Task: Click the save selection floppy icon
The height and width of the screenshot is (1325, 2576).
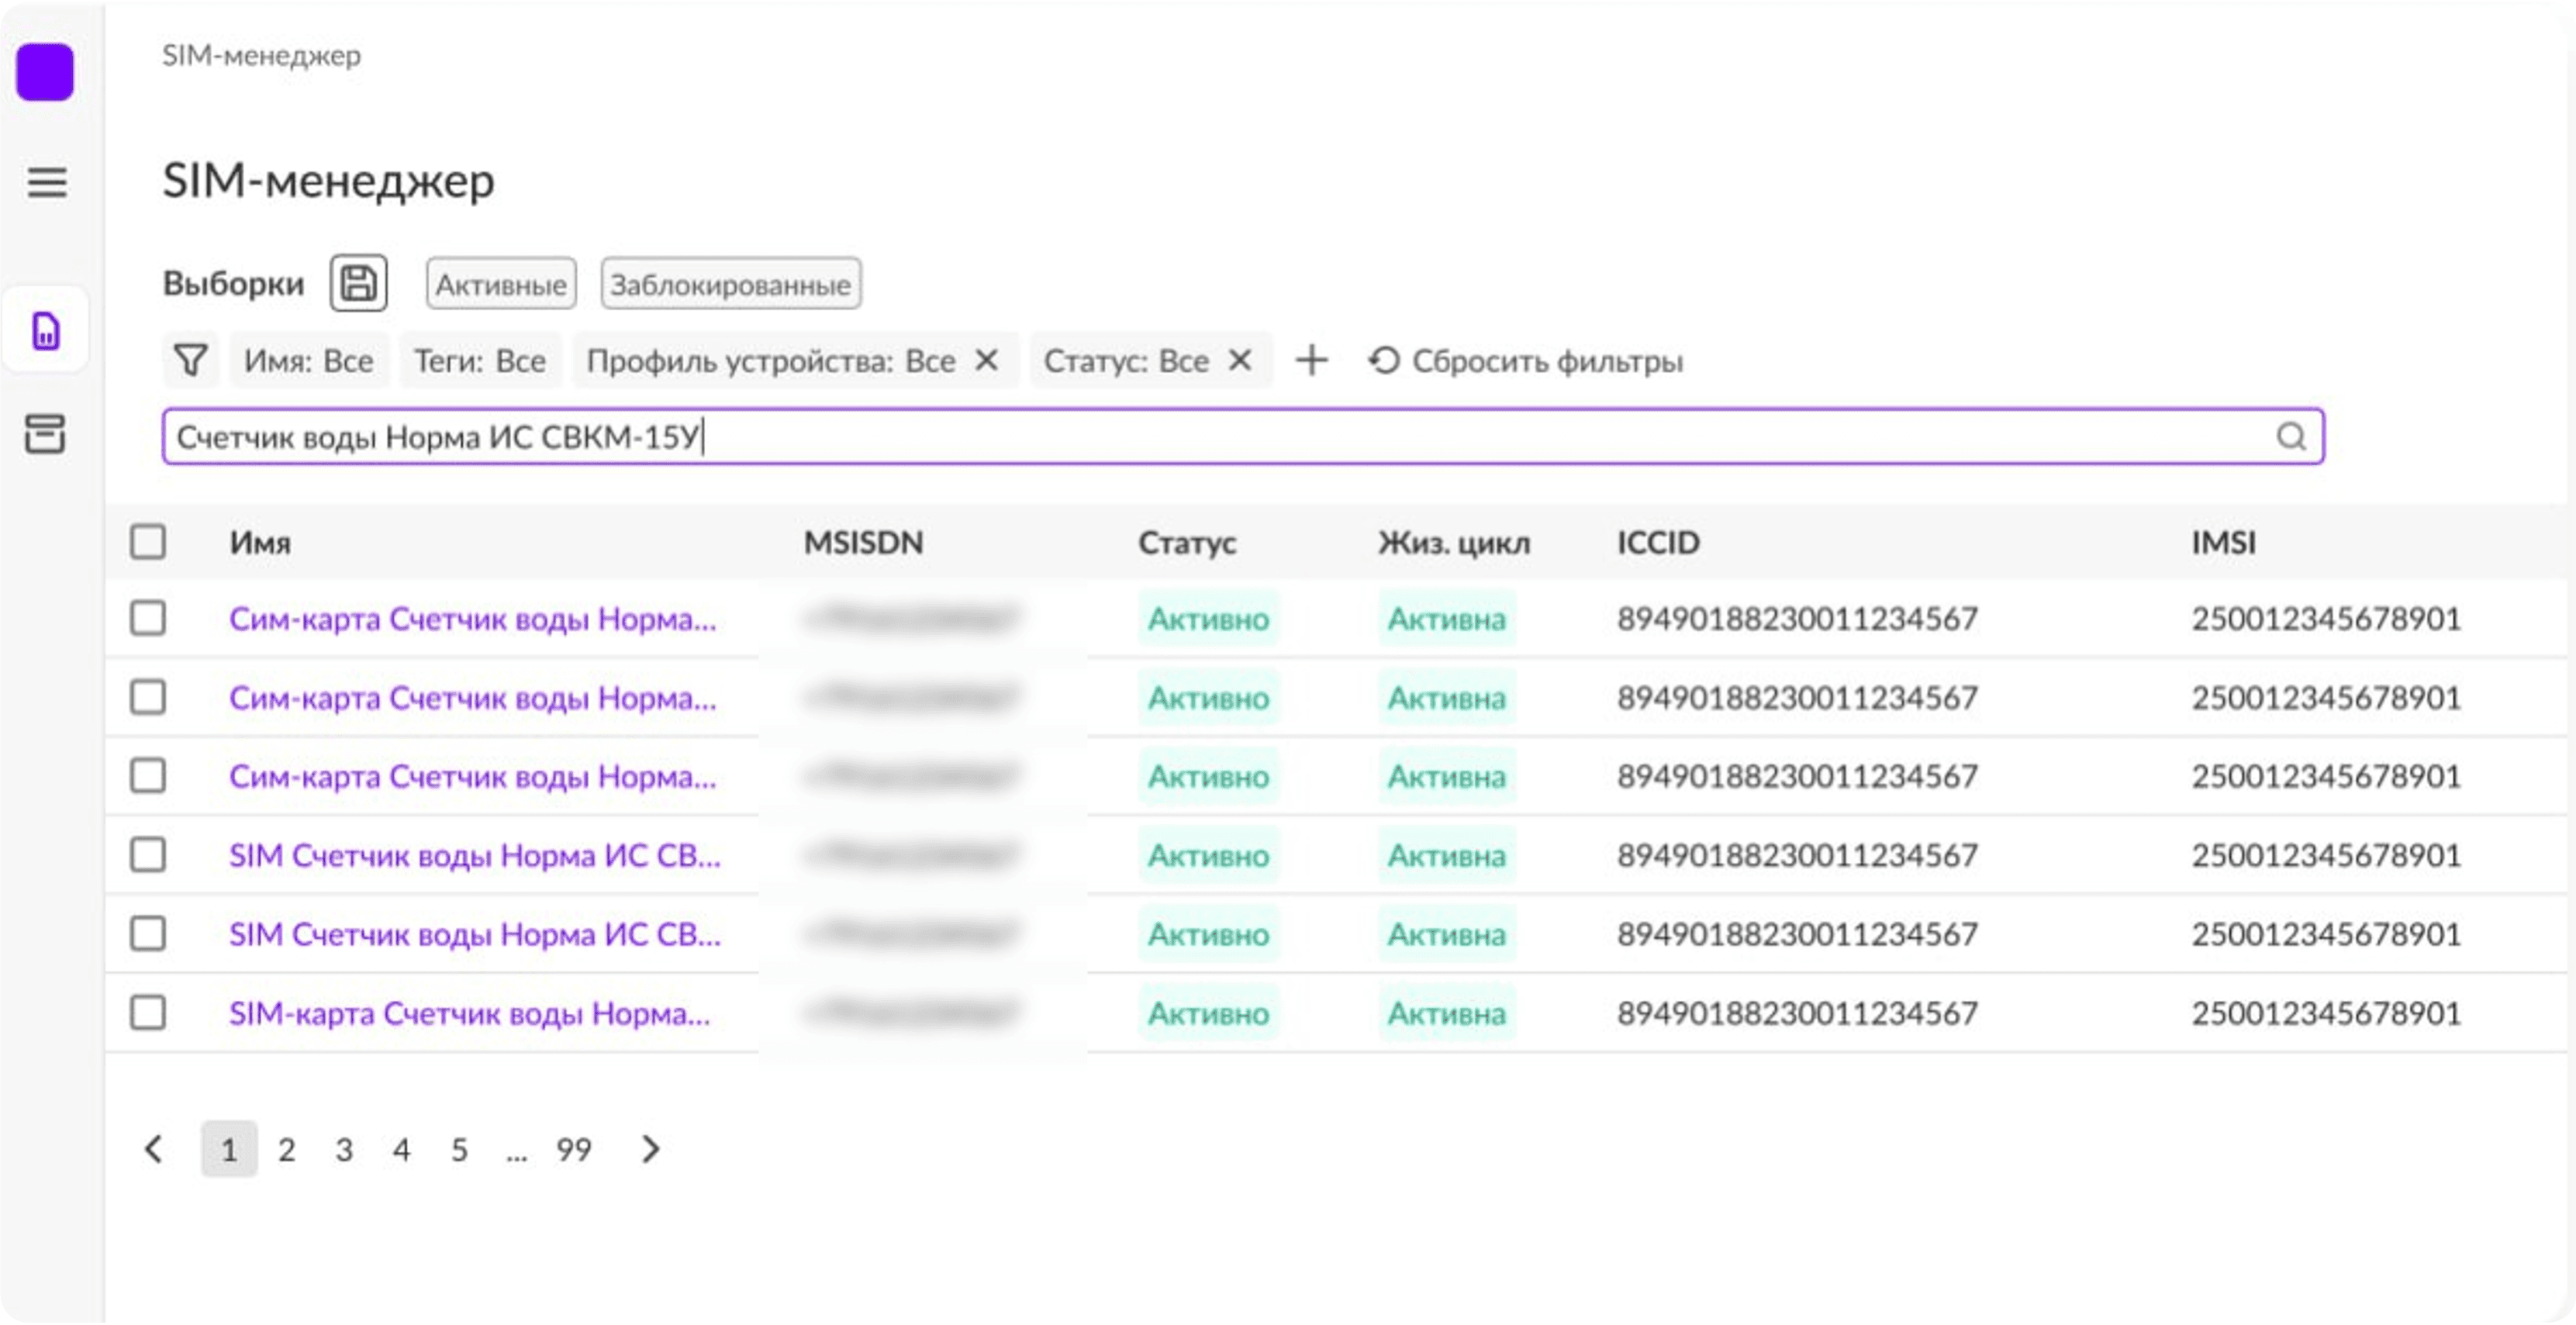Action: (359, 283)
